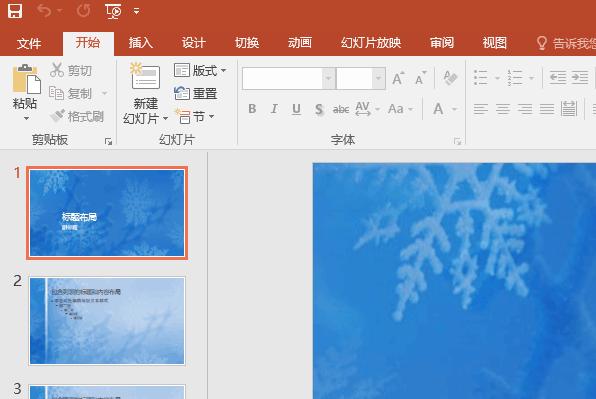Click the 剪切 cut button

point(71,70)
